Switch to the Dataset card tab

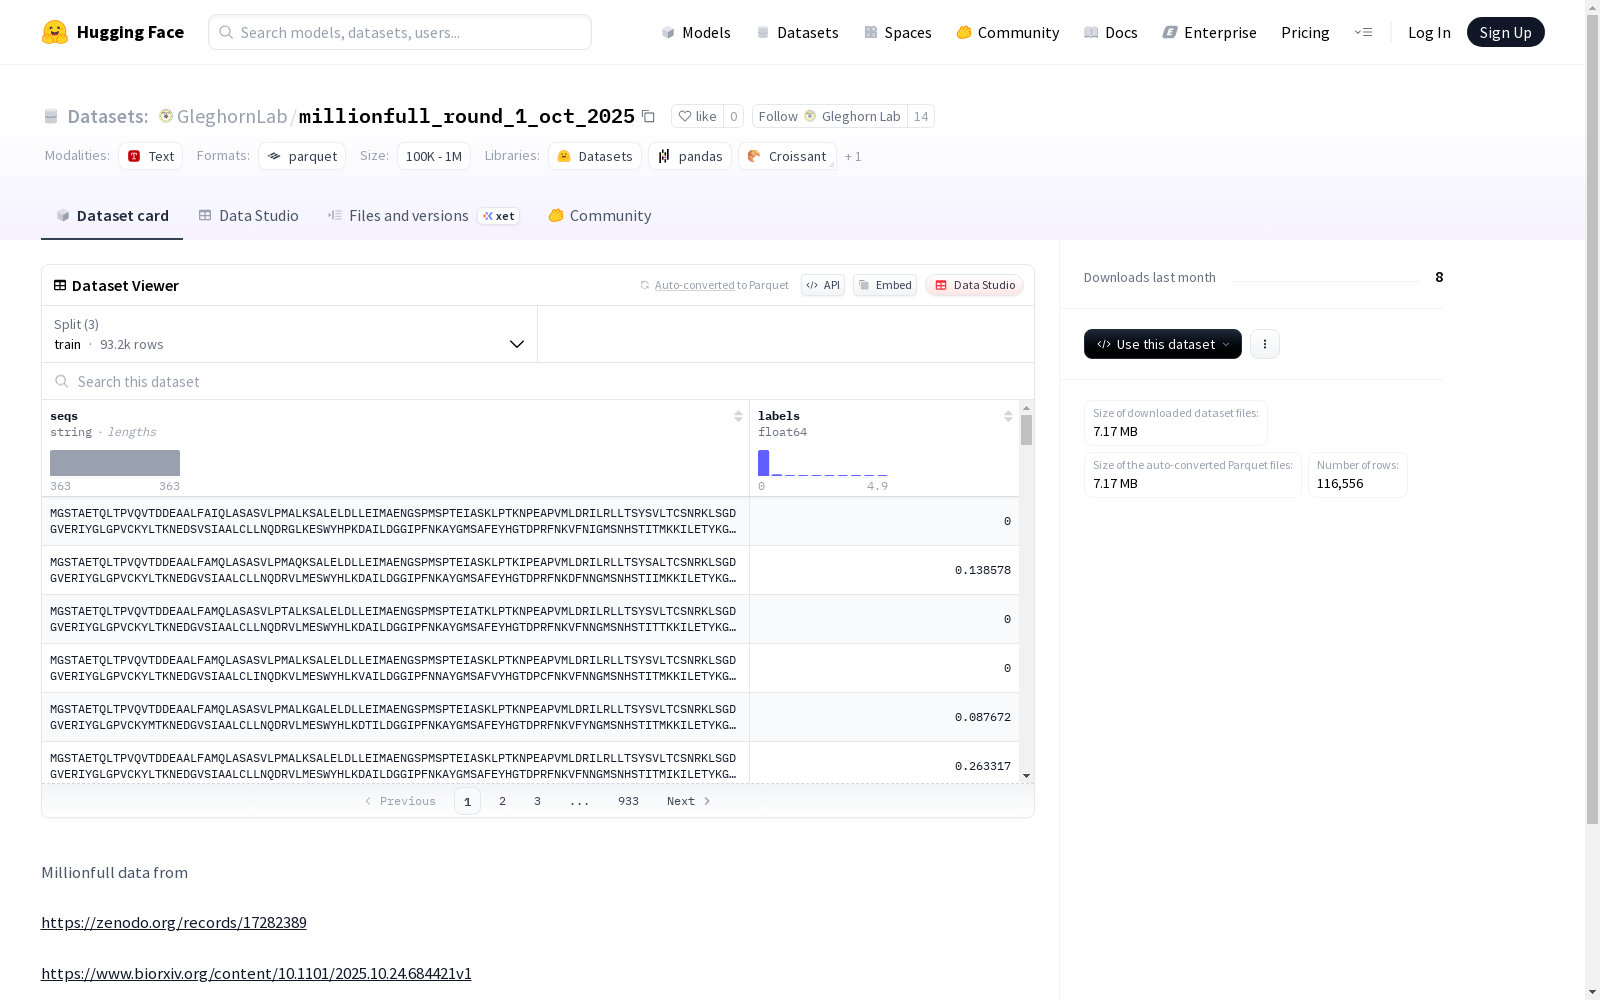click(x=112, y=216)
